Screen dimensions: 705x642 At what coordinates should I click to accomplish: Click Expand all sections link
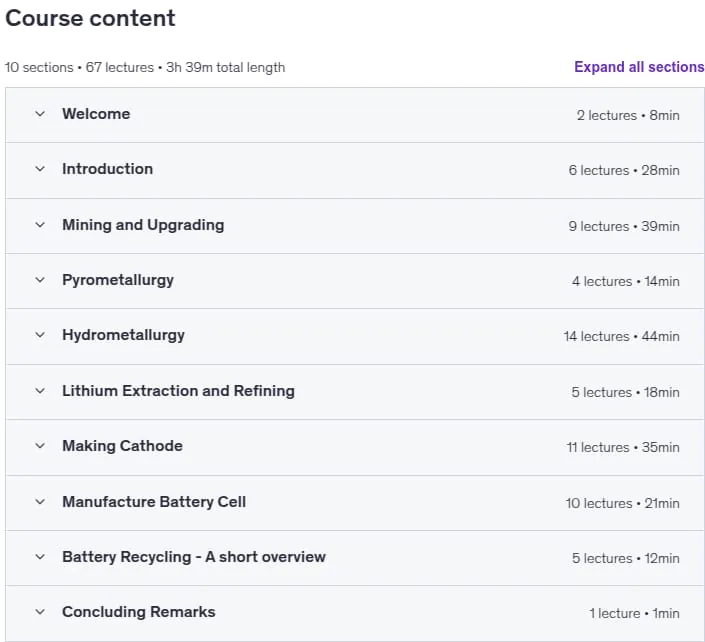[x=639, y=67]
